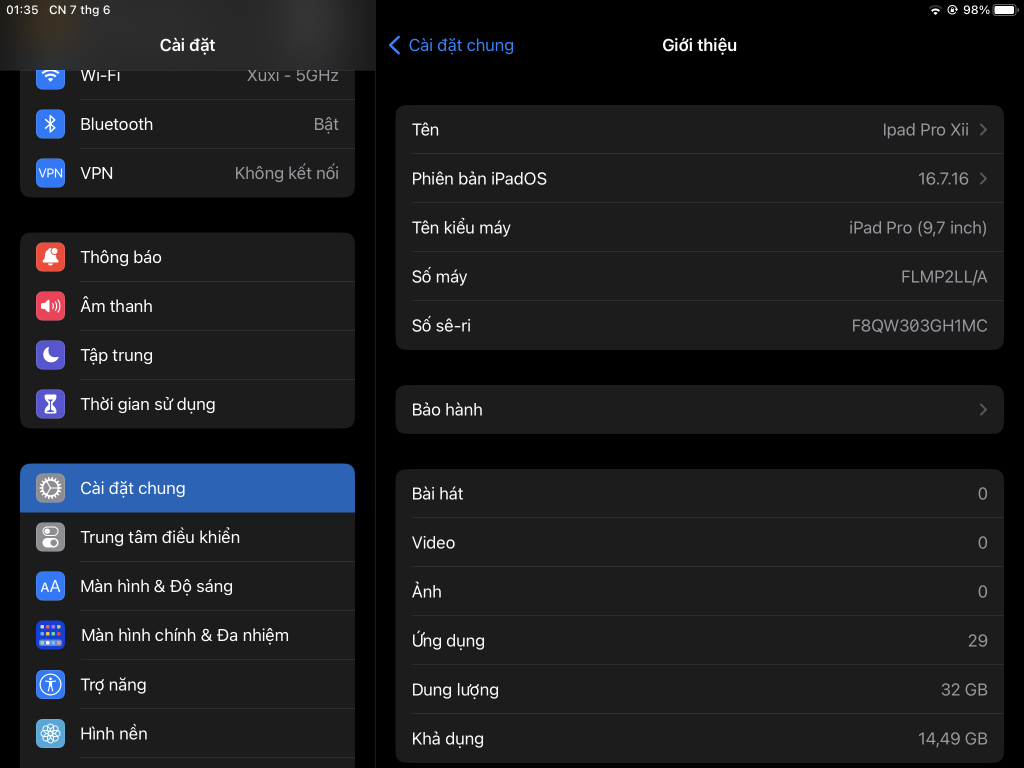Select Tập trung in the sidebar
This screenshot has height=768, width=1024.
tap(187, 355)
